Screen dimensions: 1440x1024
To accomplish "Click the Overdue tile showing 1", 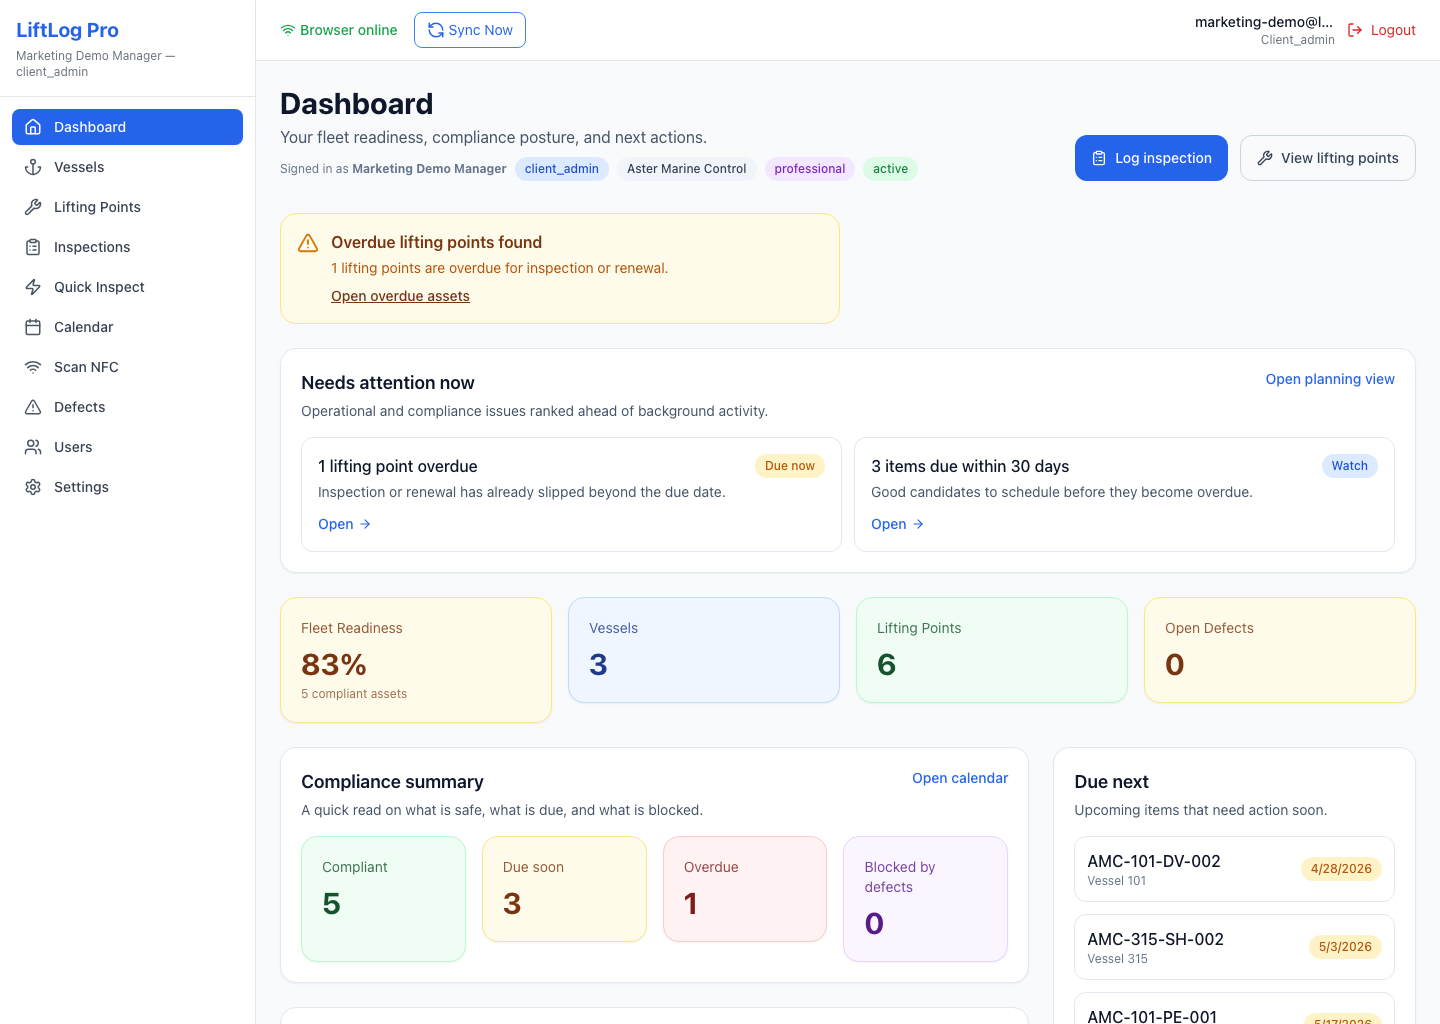I will coord(745,889).
